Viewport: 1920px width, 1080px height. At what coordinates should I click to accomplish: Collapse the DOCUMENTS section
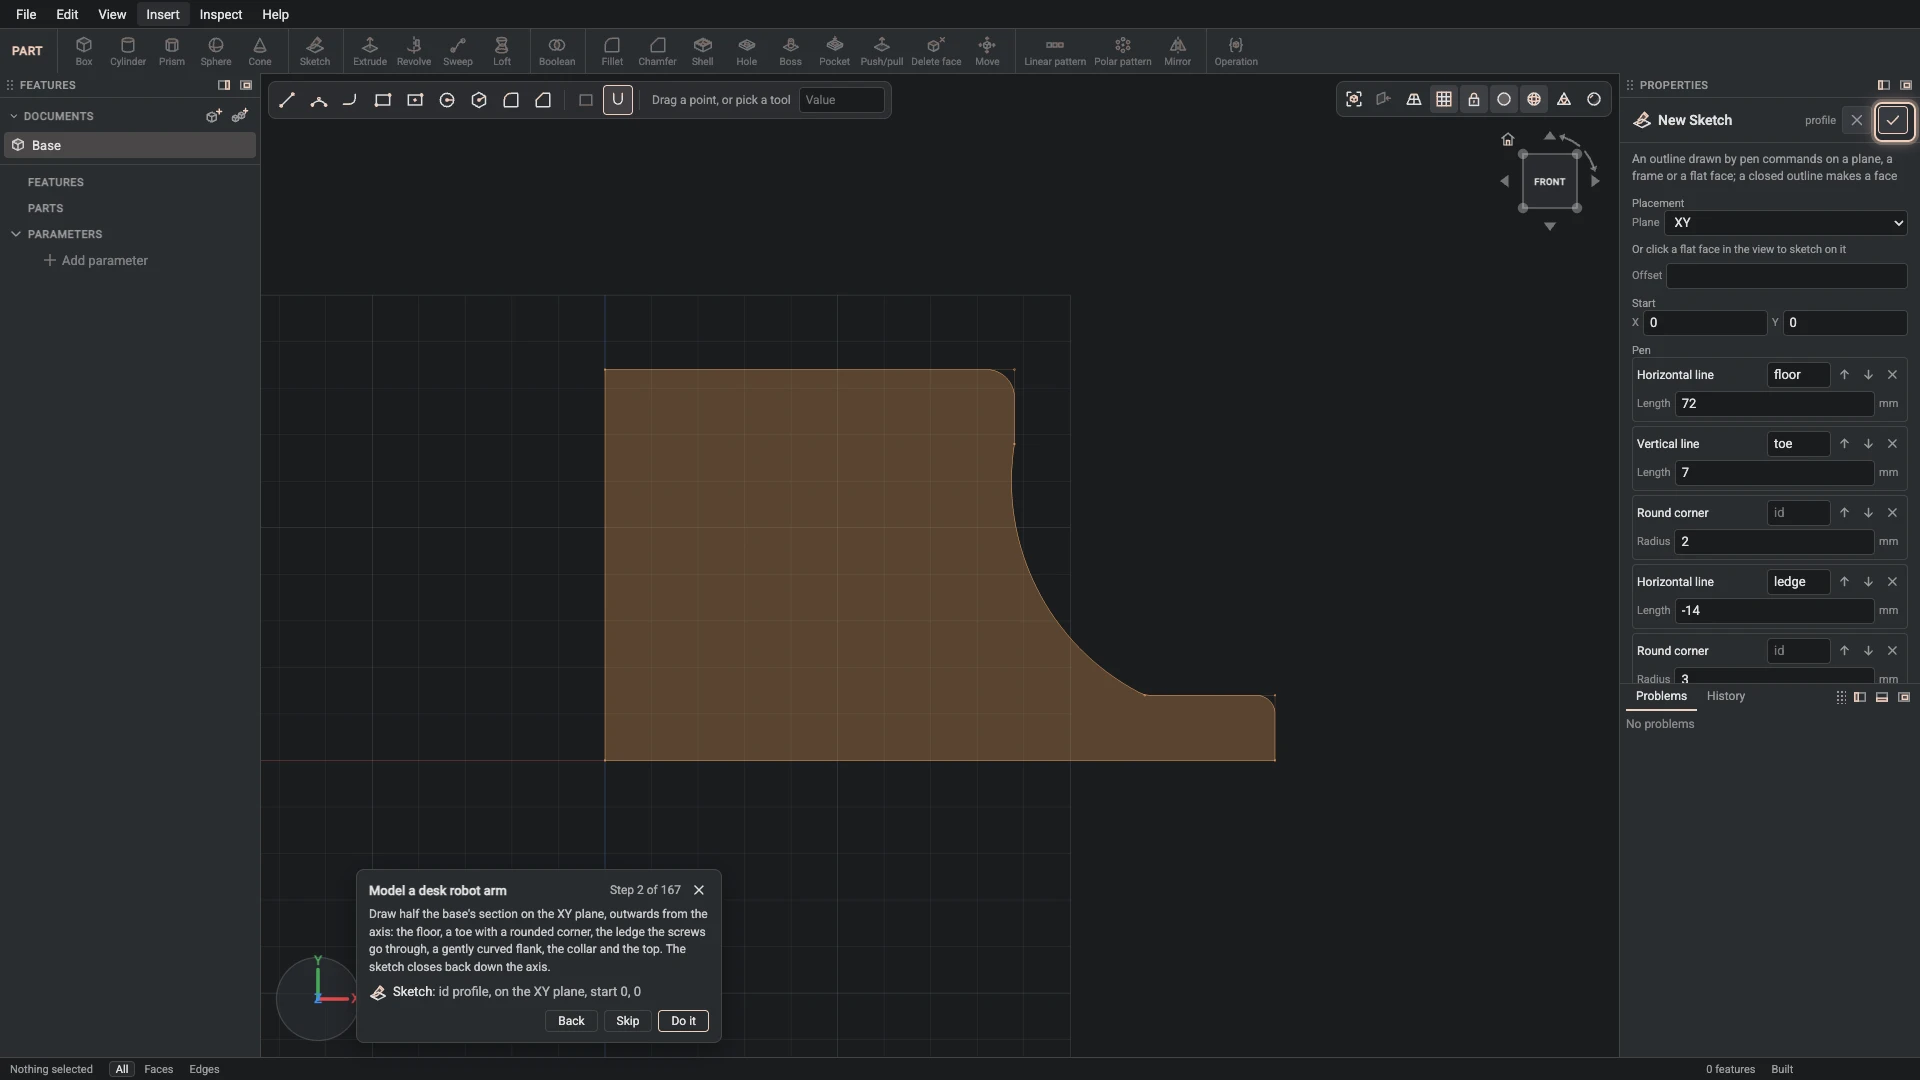tap(14, 116)
